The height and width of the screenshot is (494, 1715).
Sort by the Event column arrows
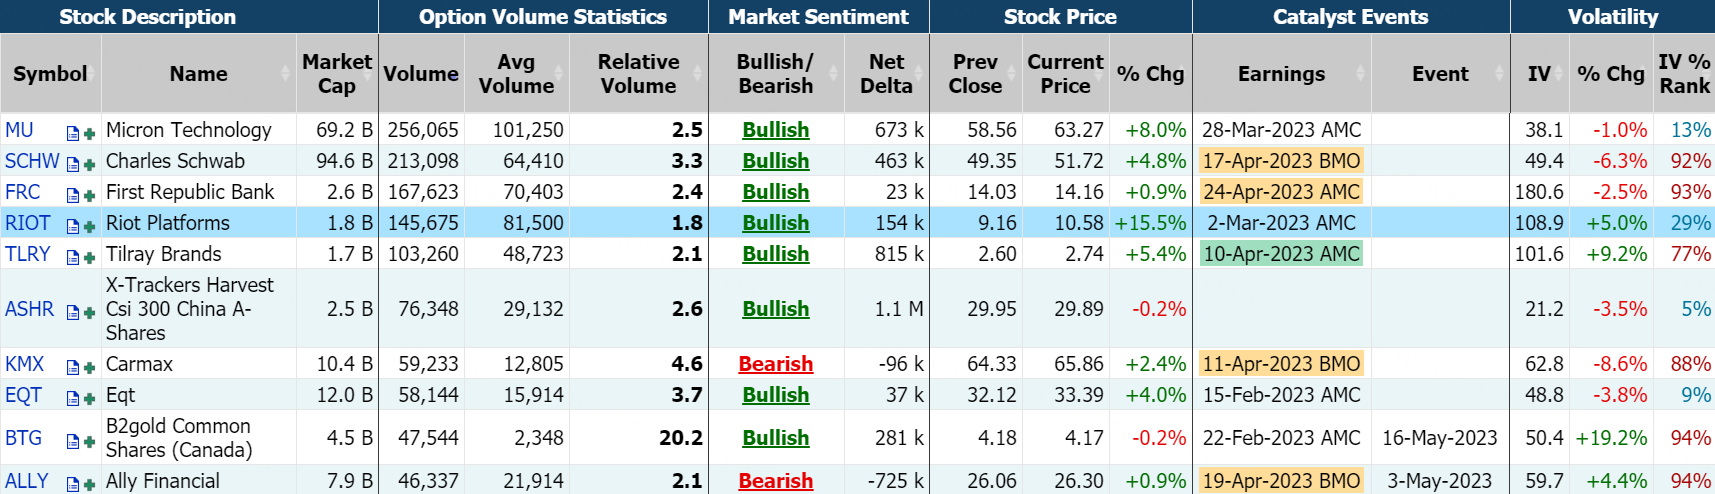1498,74
